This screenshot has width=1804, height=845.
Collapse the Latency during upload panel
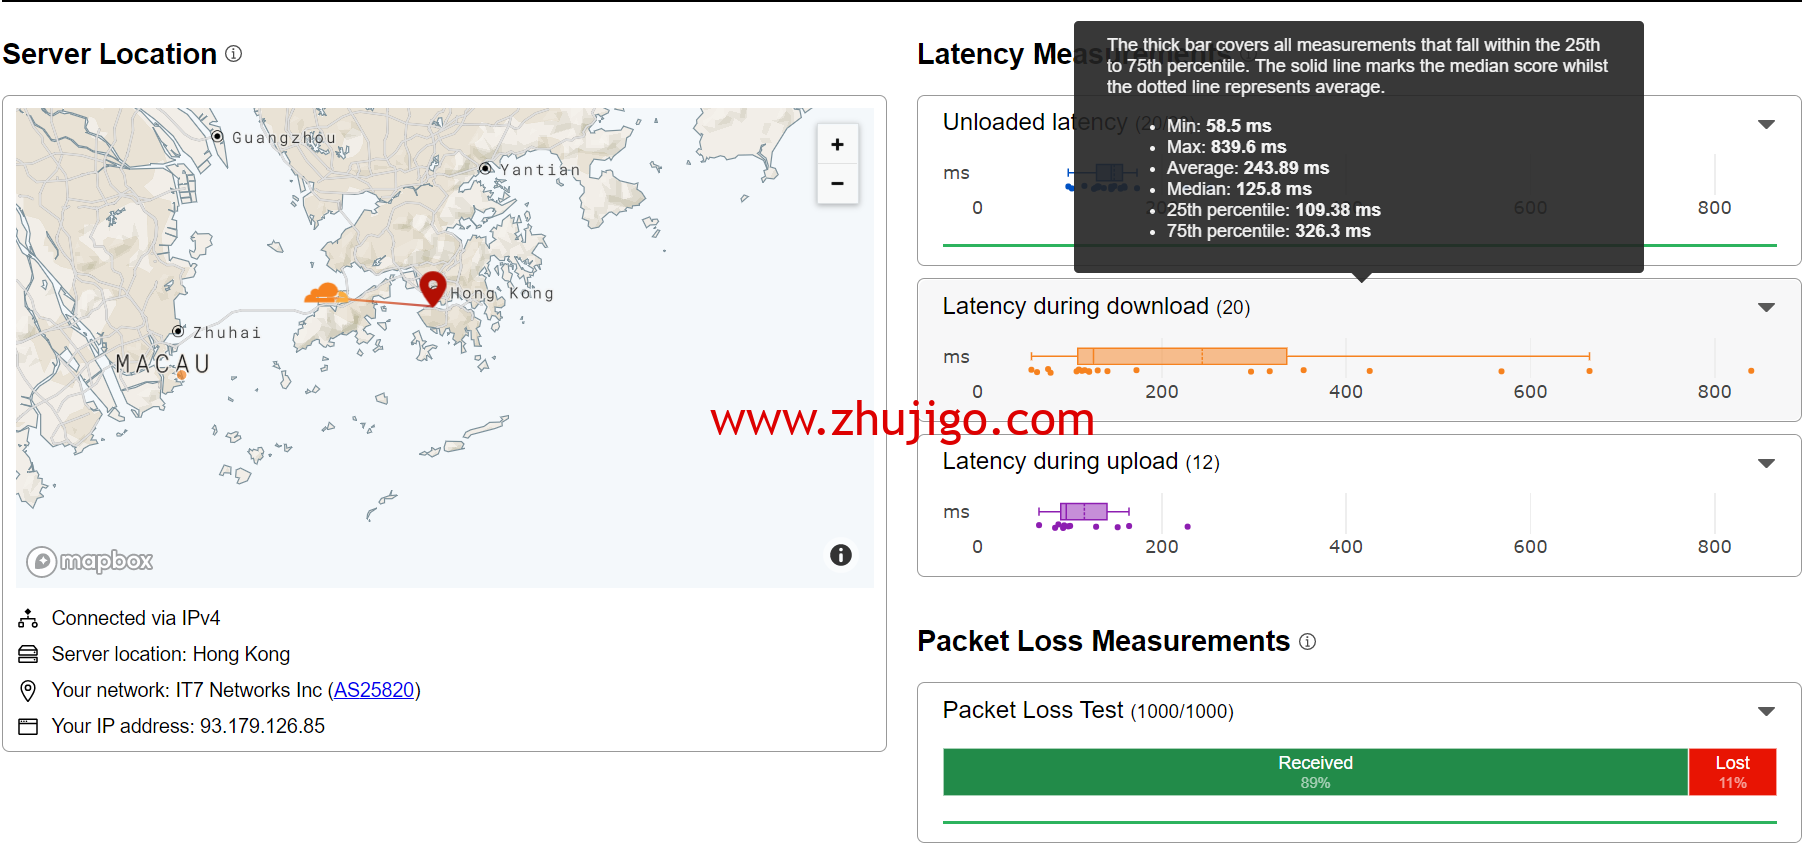[1766, 463]
